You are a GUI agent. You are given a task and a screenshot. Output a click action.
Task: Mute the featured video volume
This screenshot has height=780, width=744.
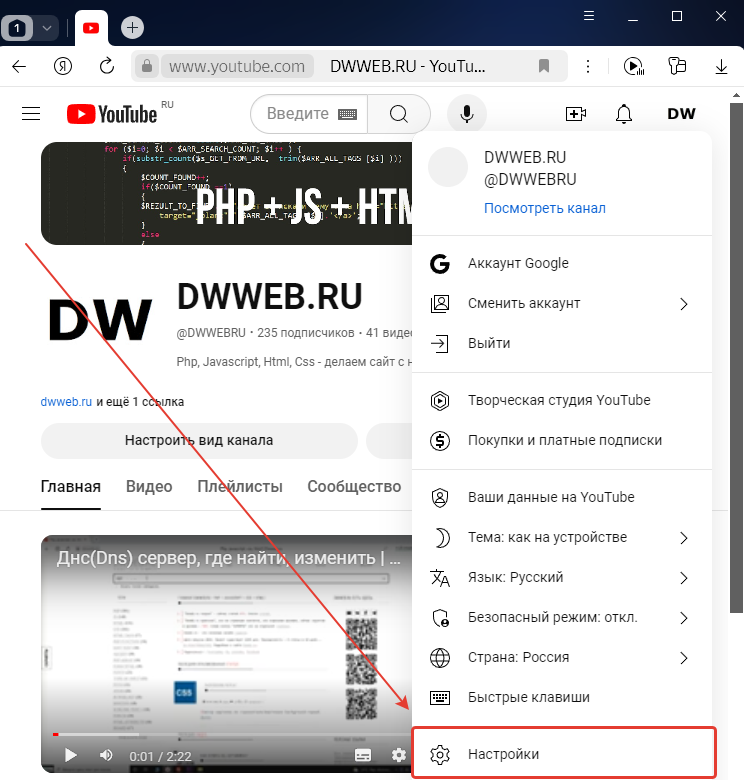pyautogui.click(x=106, y=756)
